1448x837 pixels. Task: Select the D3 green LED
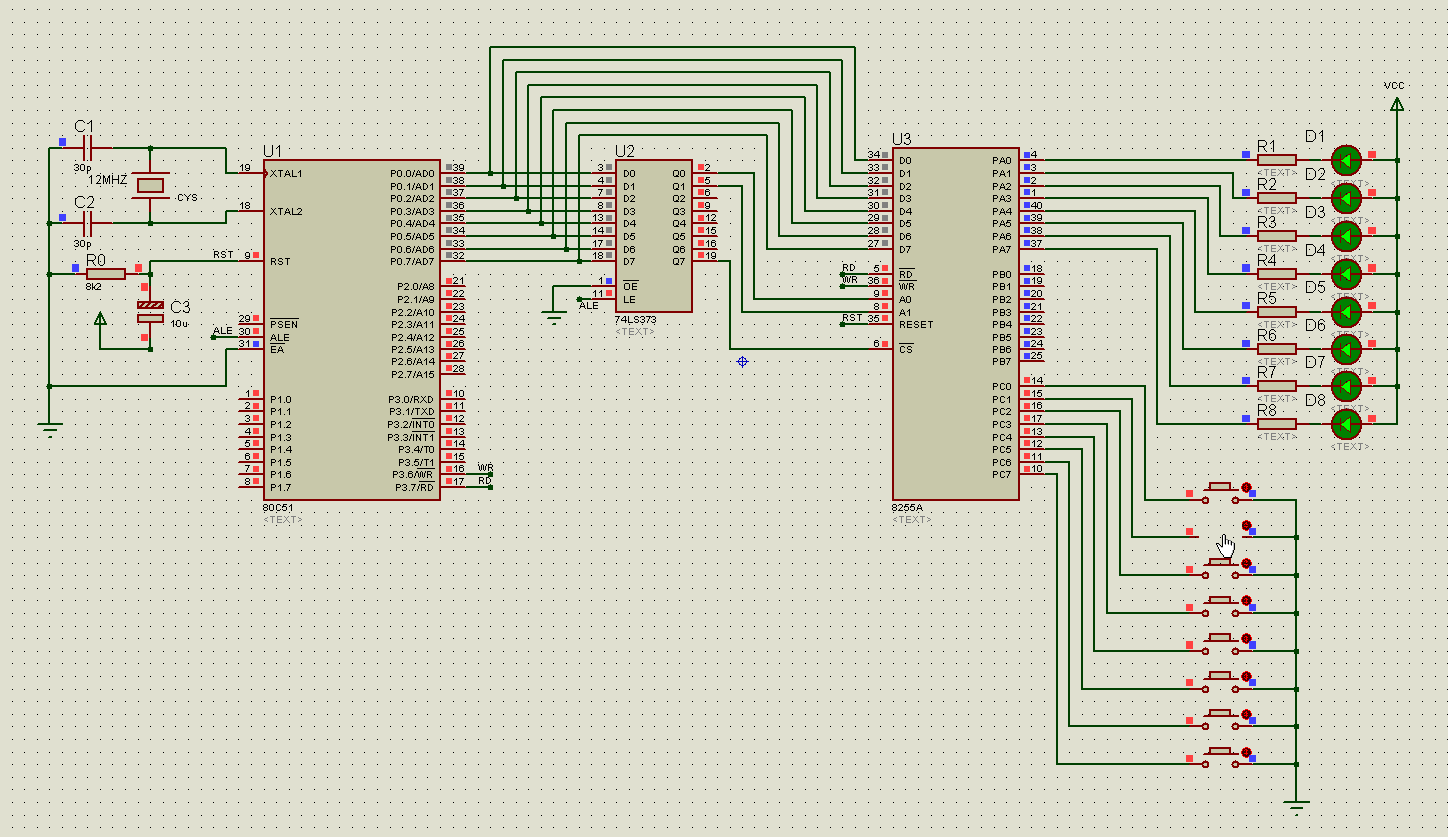[1347, 235]
